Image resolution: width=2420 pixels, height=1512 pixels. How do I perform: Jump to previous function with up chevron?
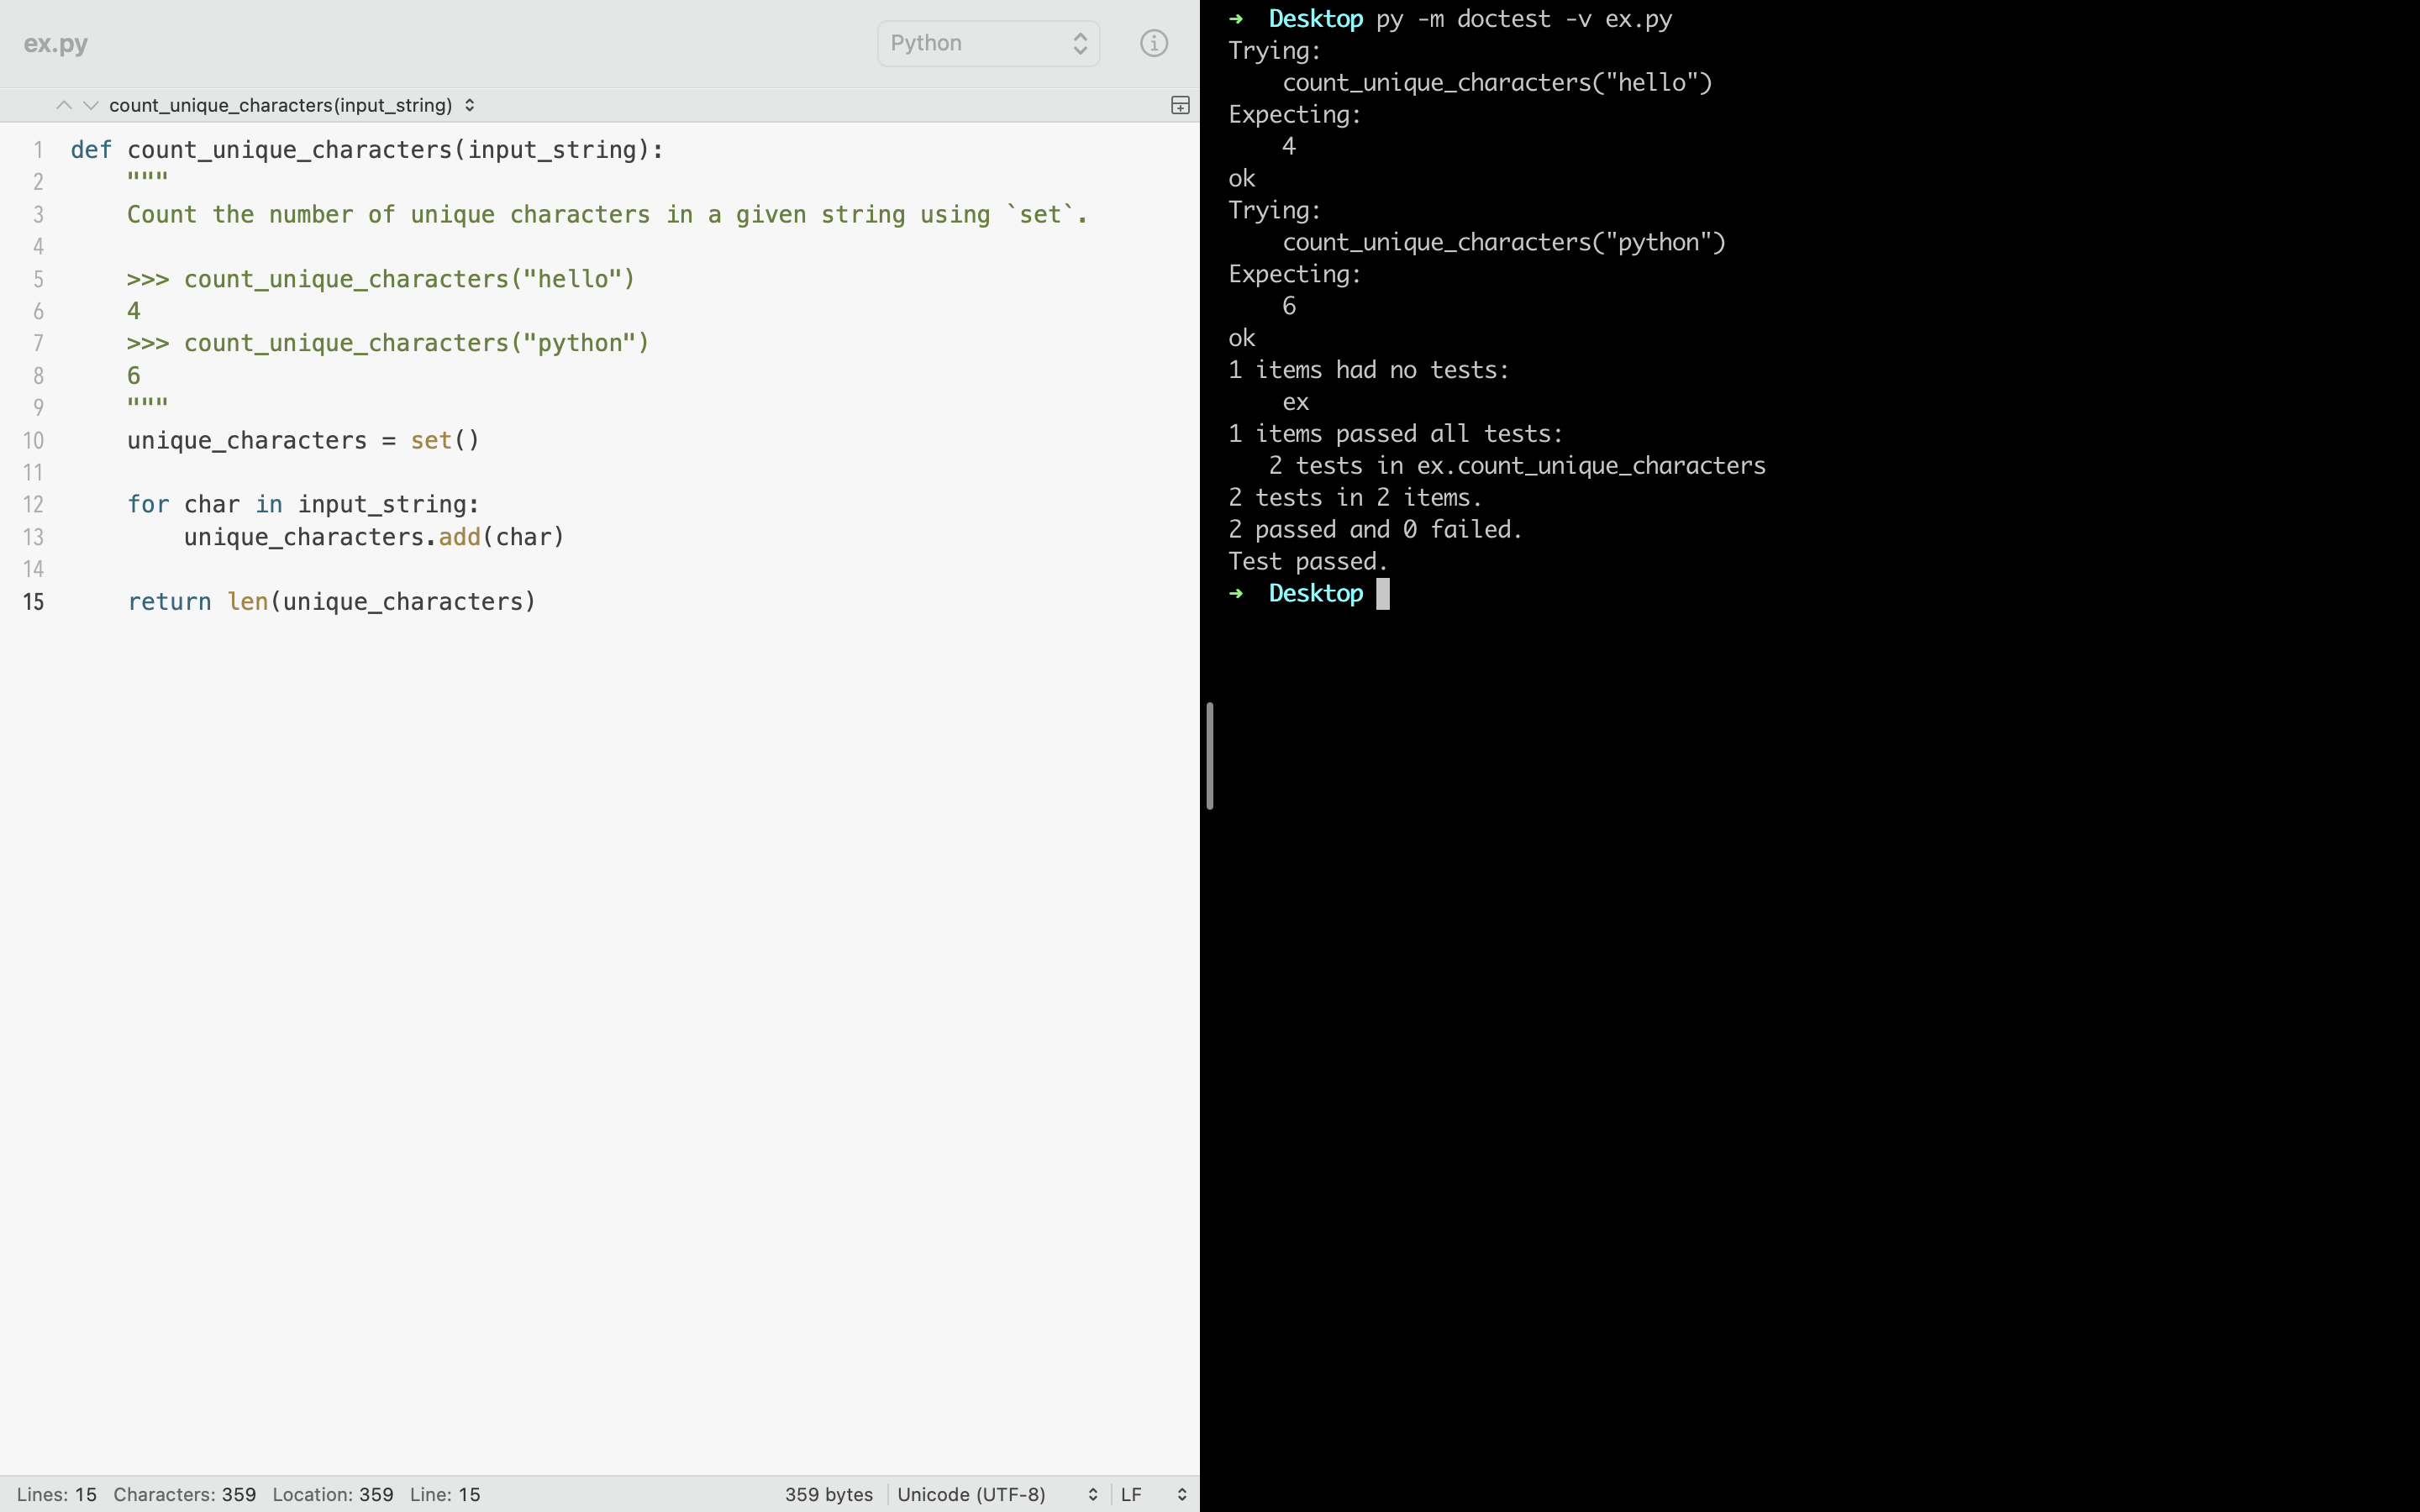(63, 105)
